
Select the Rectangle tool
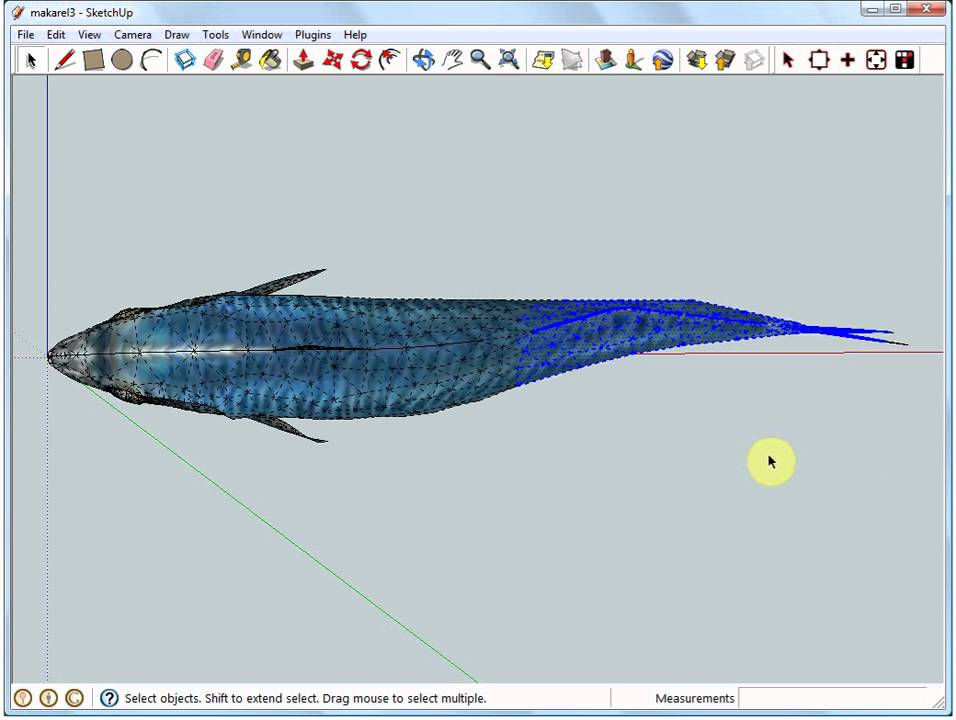[93, 60]
